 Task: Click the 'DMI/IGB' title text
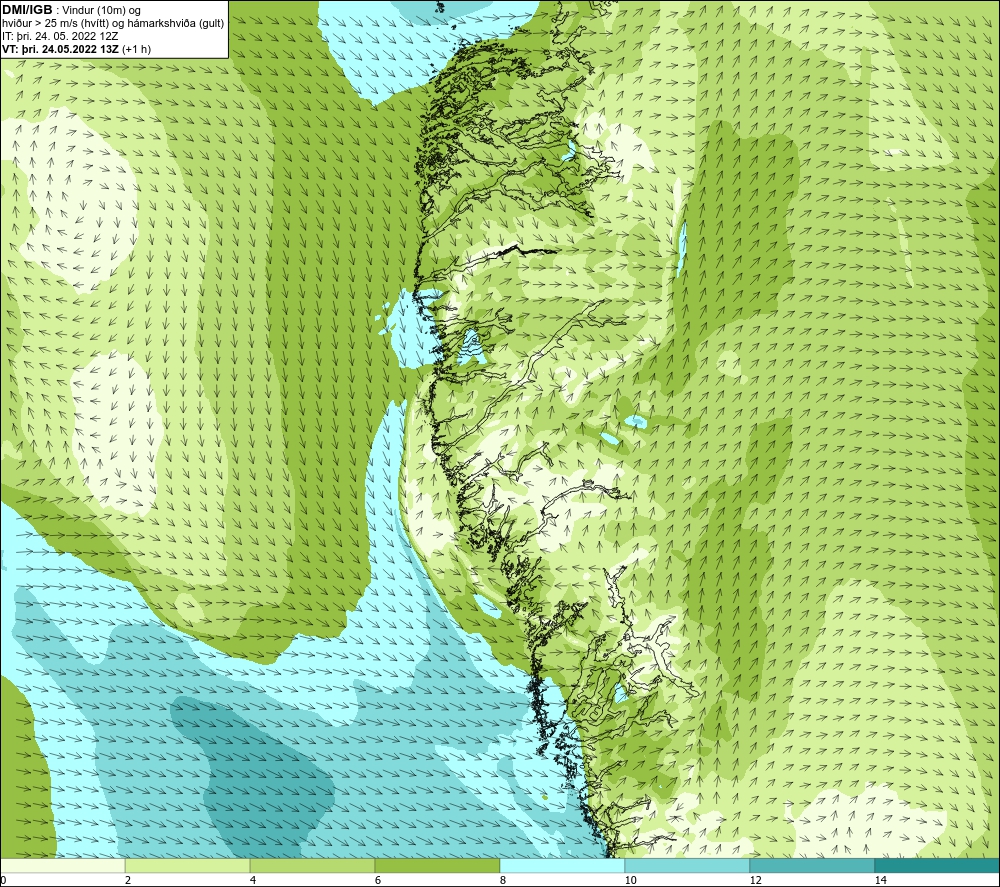[27, 10]
